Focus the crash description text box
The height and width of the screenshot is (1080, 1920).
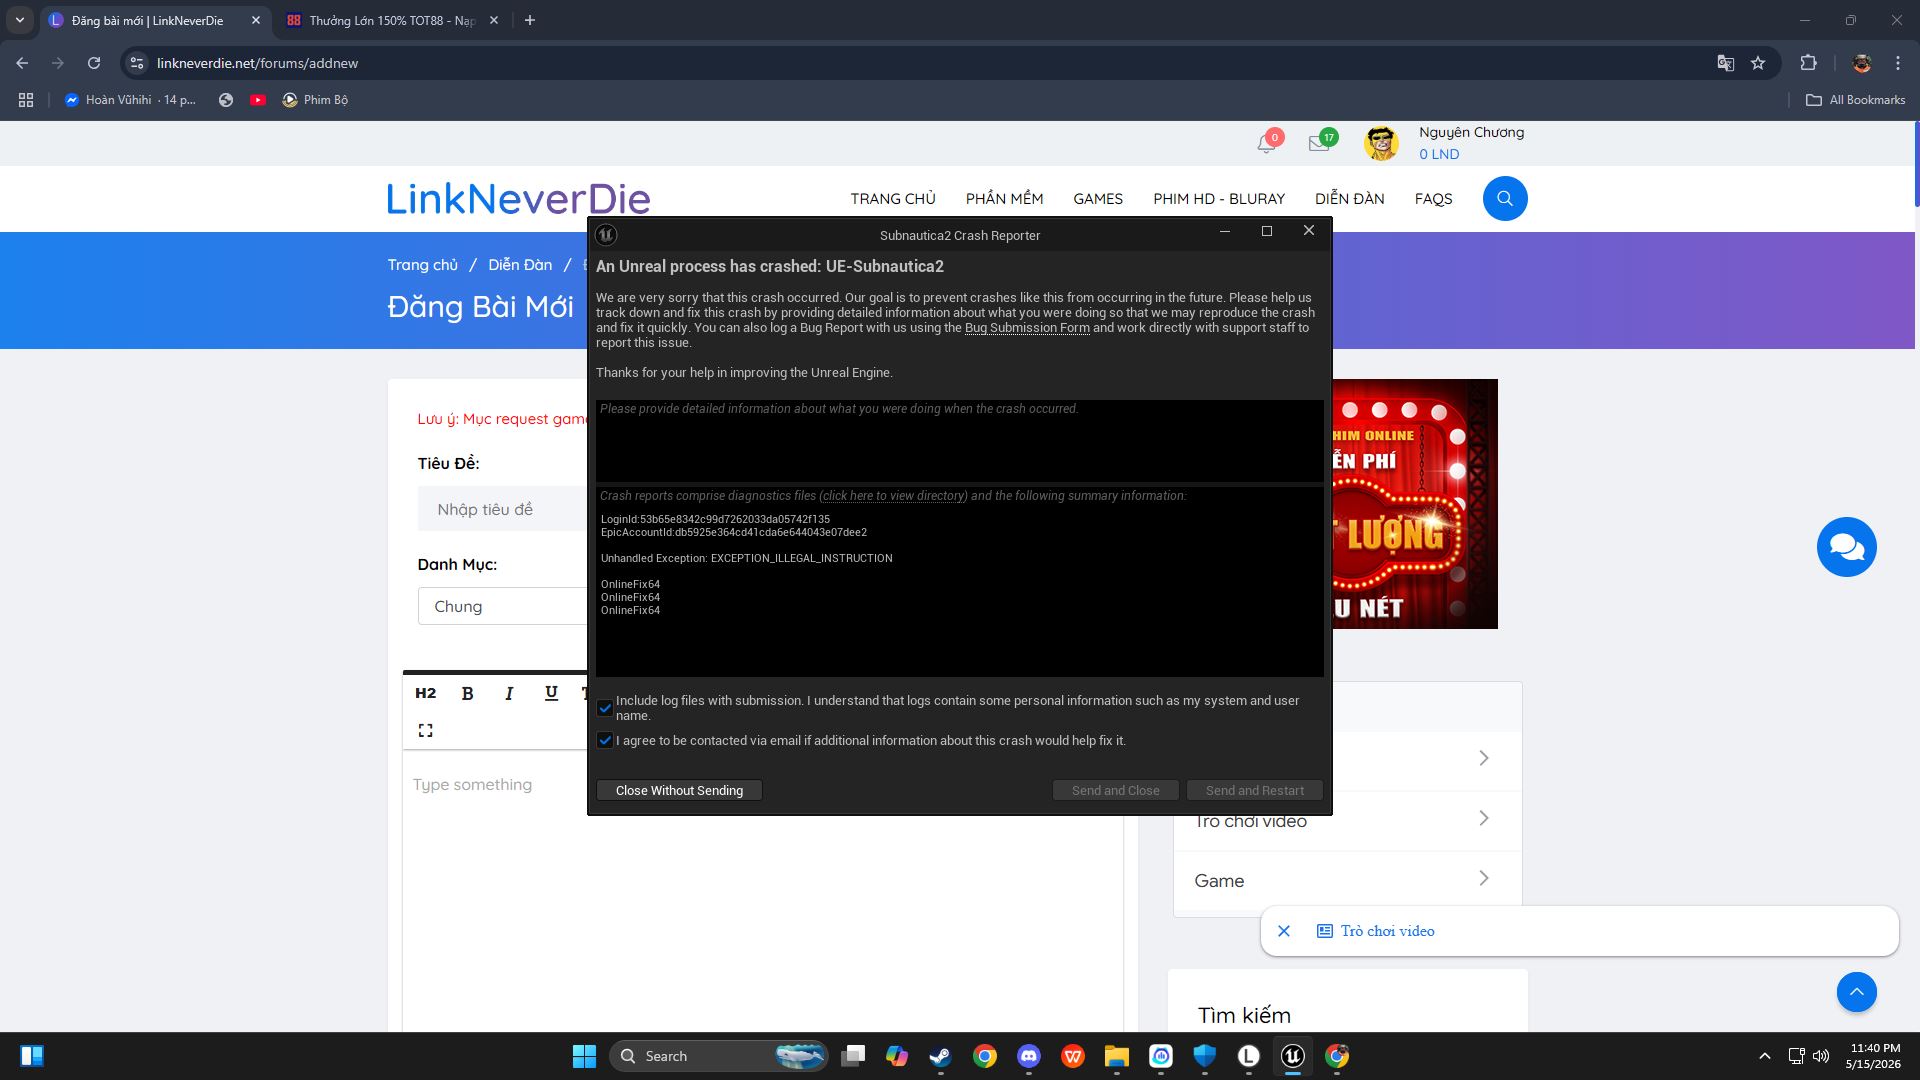click(959, 441)
